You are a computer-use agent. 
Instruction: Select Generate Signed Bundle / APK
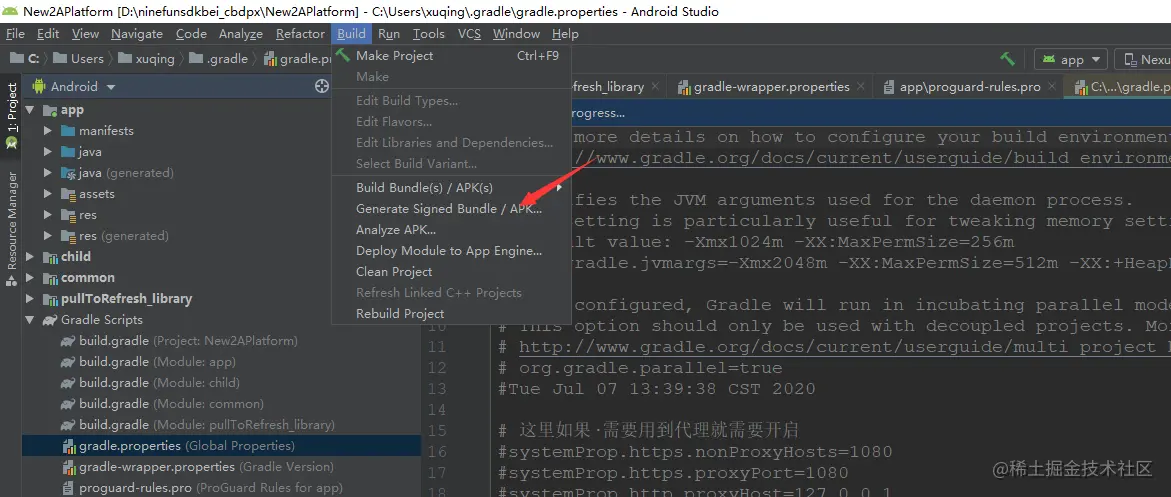coord(451,209)
